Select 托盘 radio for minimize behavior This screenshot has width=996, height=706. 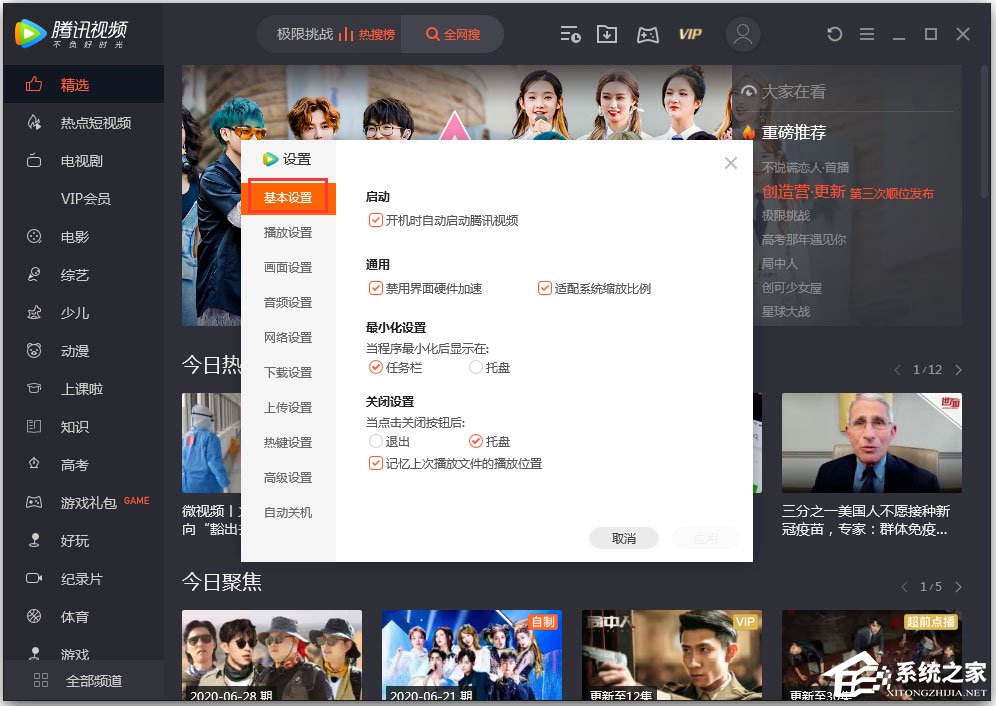coord(477,367)
